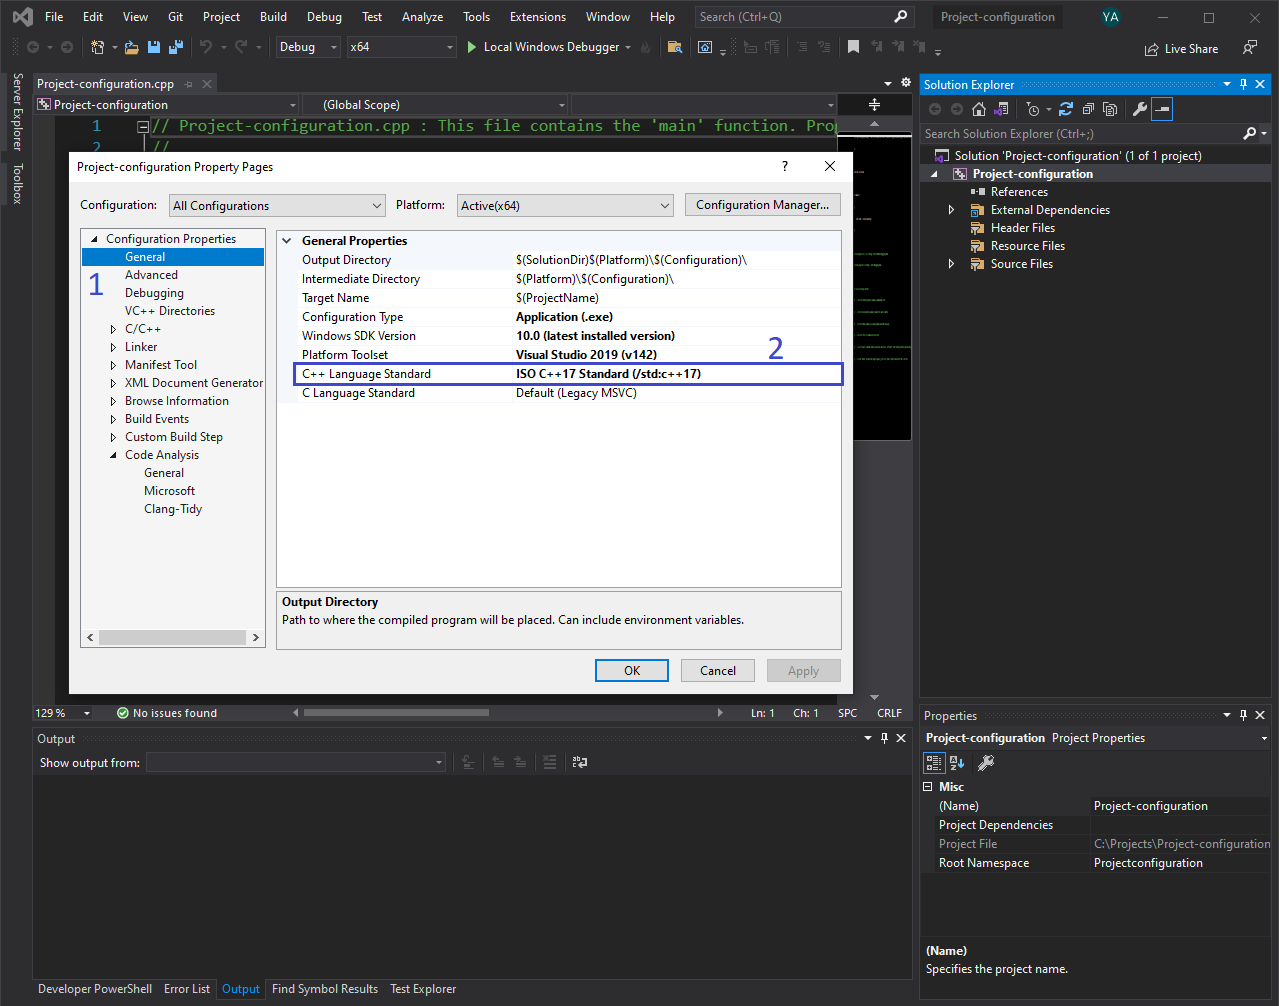Switch to the Error List tab

point(187,988)
